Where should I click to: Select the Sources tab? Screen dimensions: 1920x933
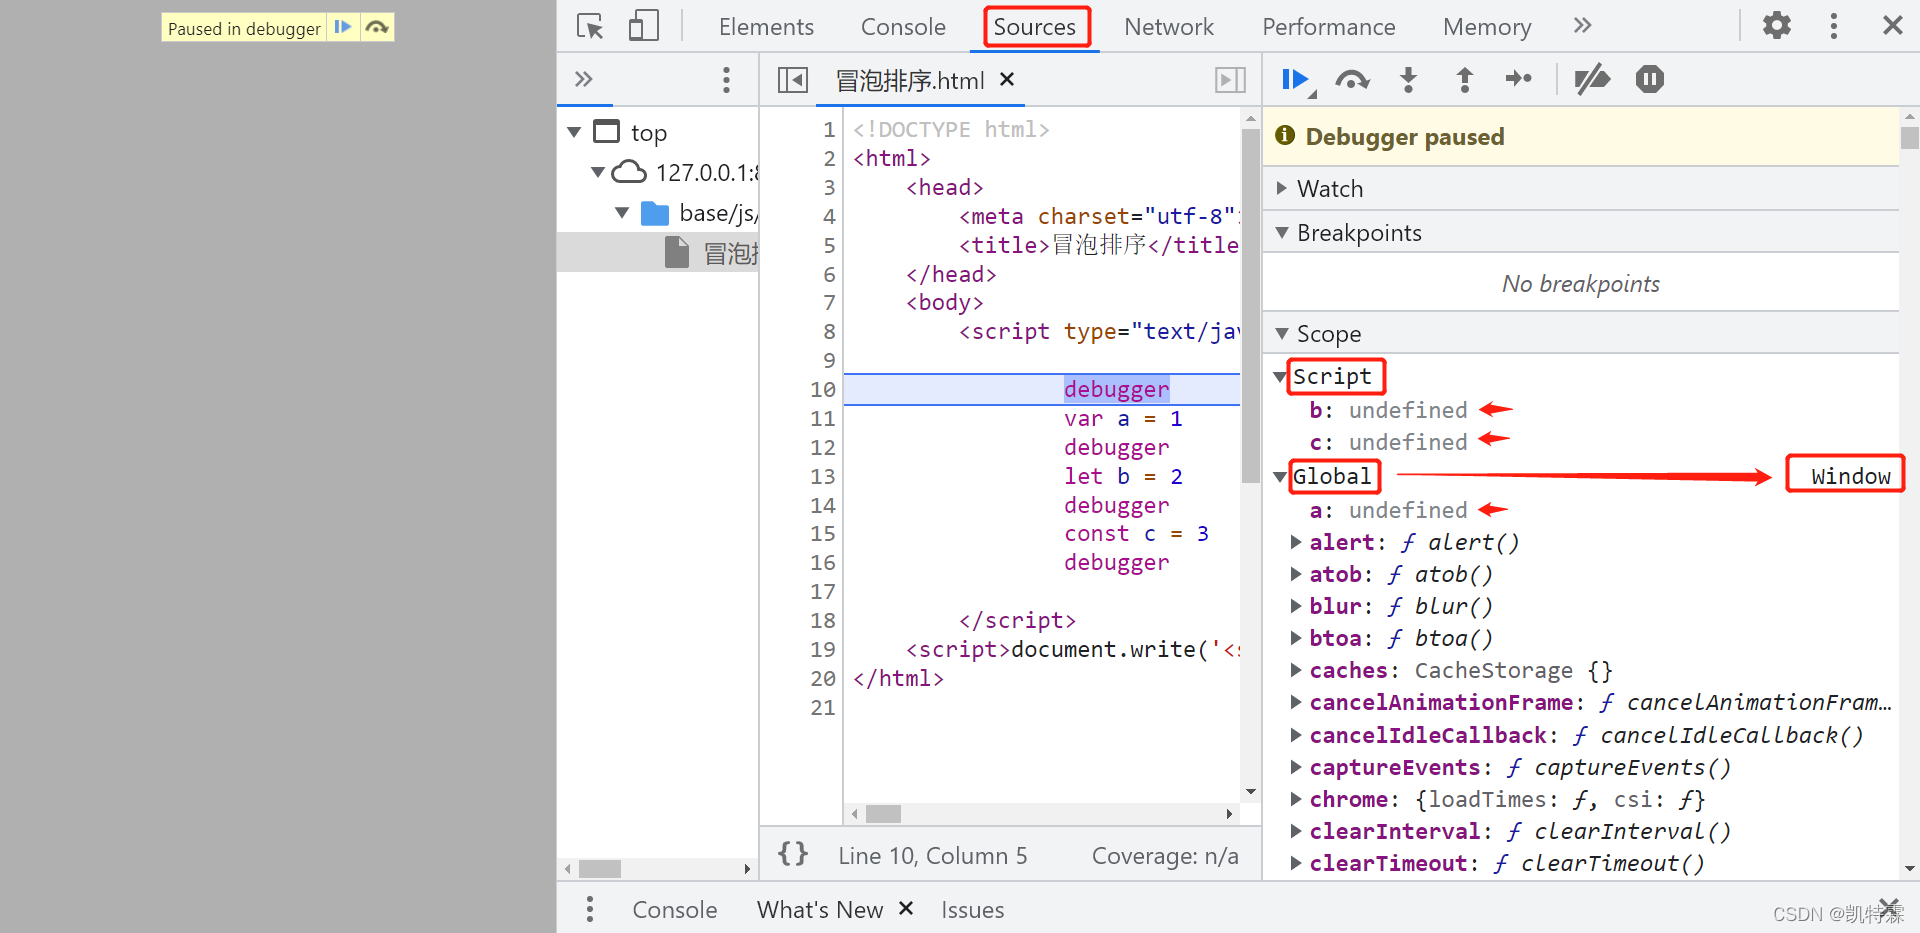[x=1035, y=27]
